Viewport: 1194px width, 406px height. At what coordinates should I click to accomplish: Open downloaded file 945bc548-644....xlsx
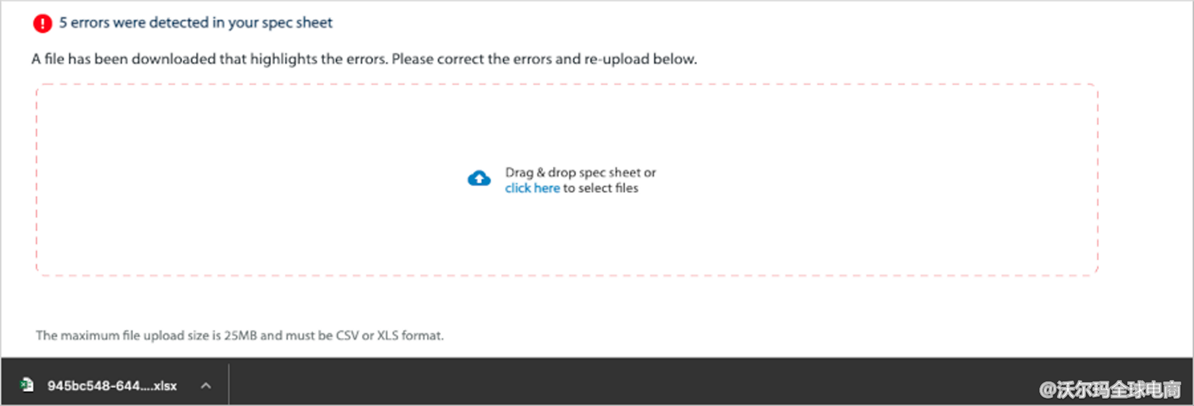pos(112,385)
